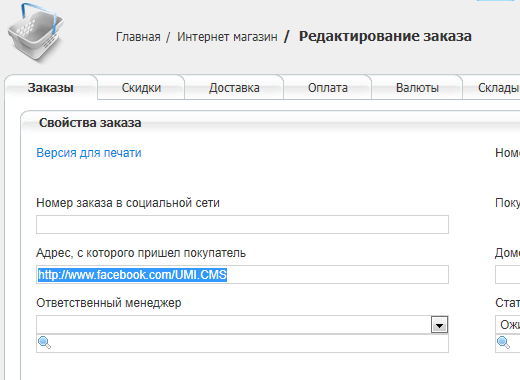
Task: Open the Ответственный менеджер dropdown arrow
Action: coord(439,325)
